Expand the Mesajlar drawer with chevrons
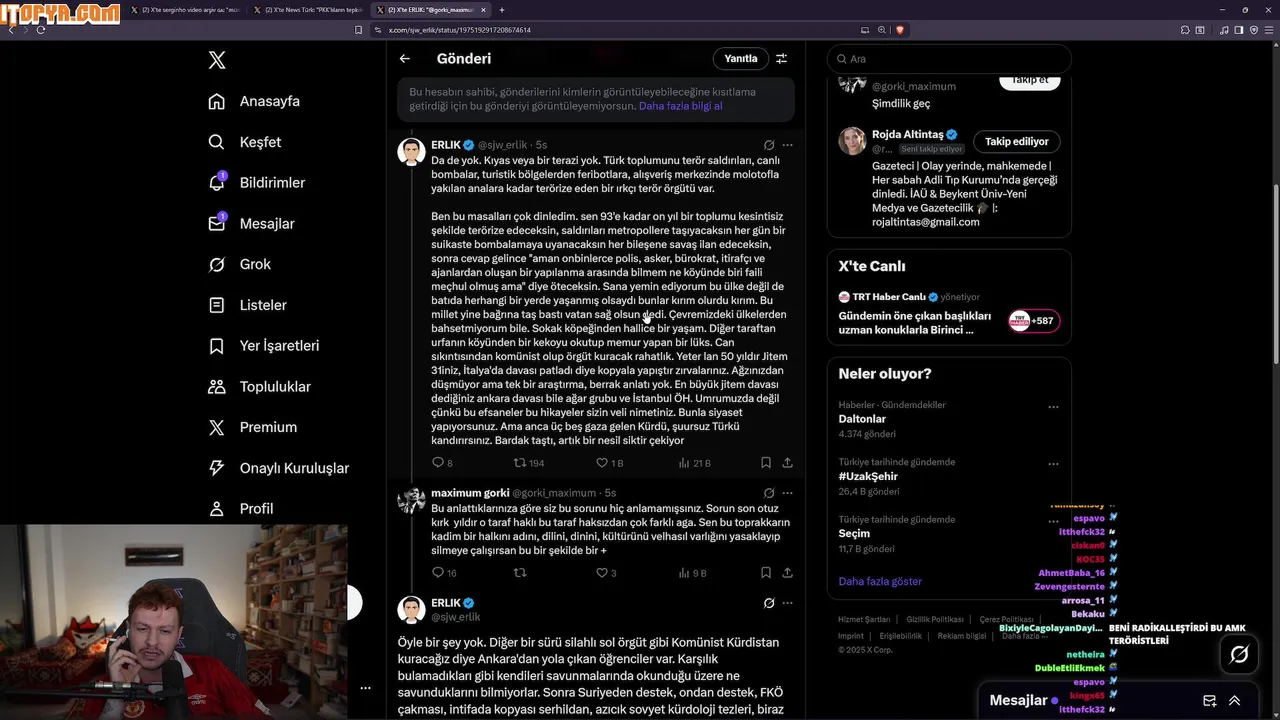 pos(1235,701)
